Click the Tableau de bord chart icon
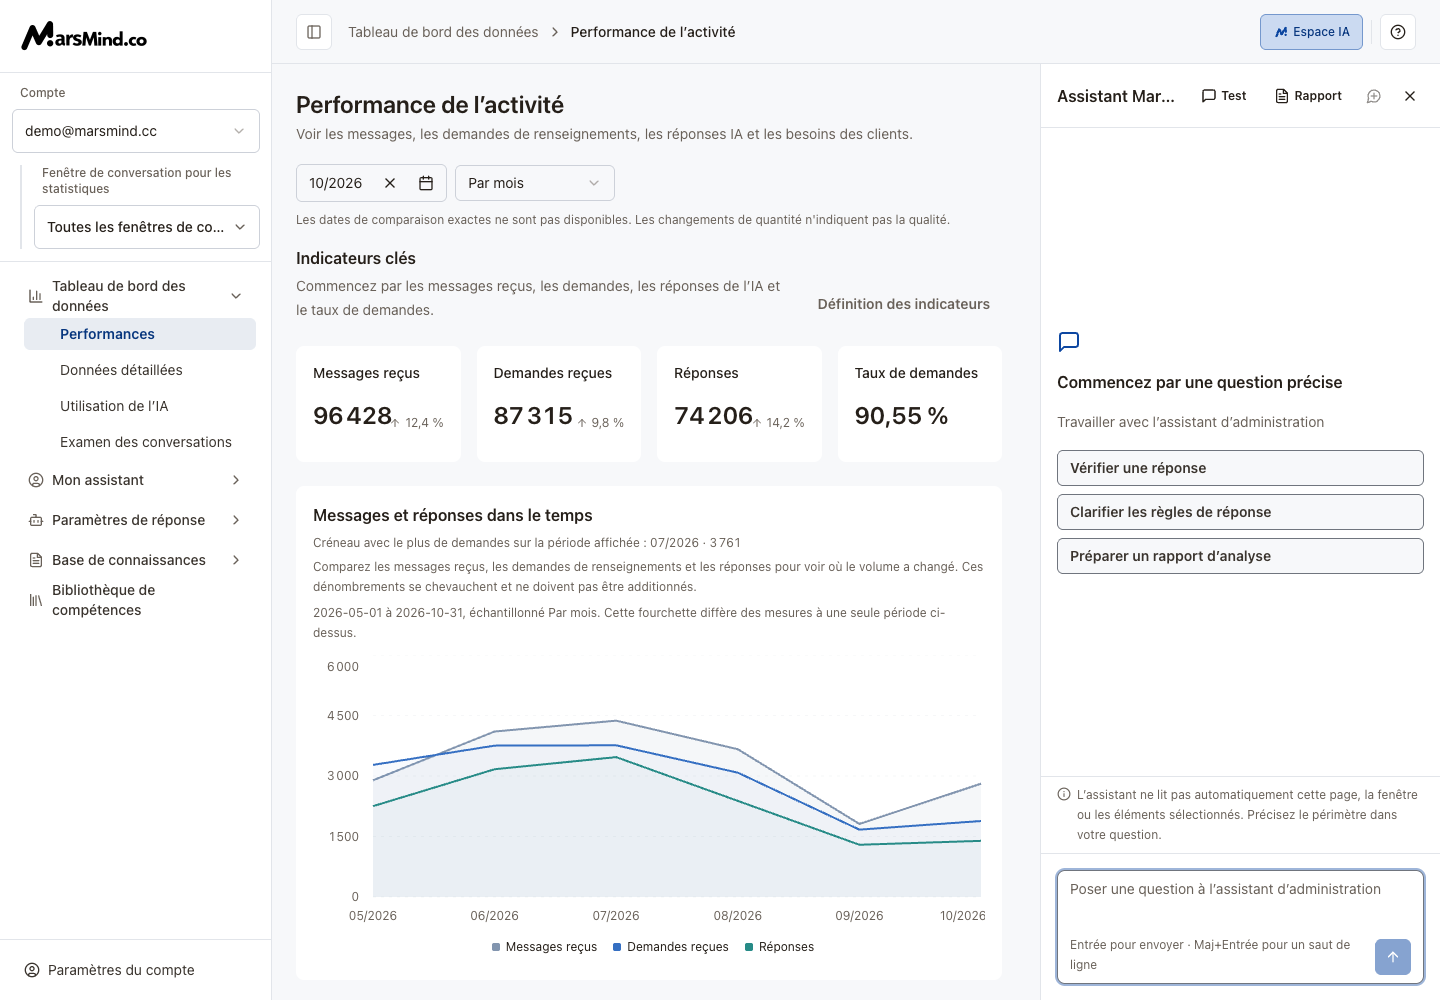Screen dimensions: 1440x1000 36,296
